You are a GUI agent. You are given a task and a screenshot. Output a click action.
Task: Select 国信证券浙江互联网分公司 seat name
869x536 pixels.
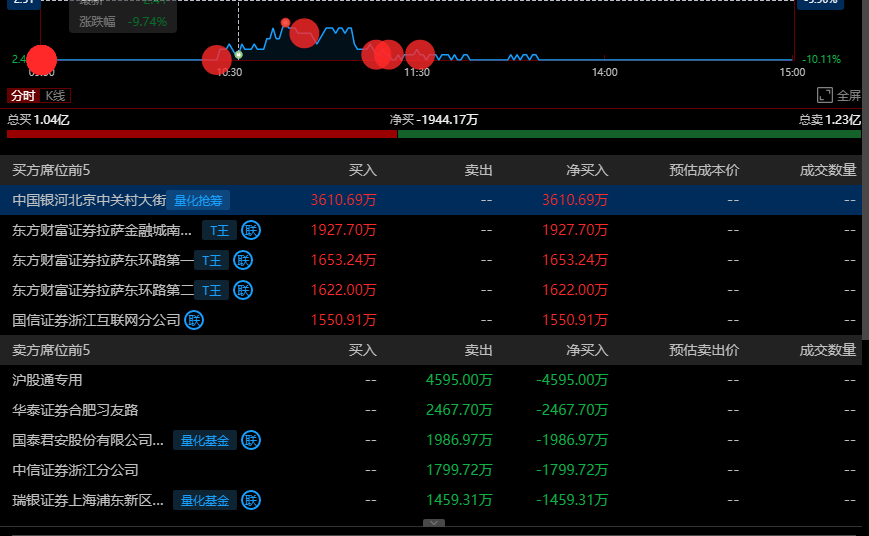click(x=96, y=320)
